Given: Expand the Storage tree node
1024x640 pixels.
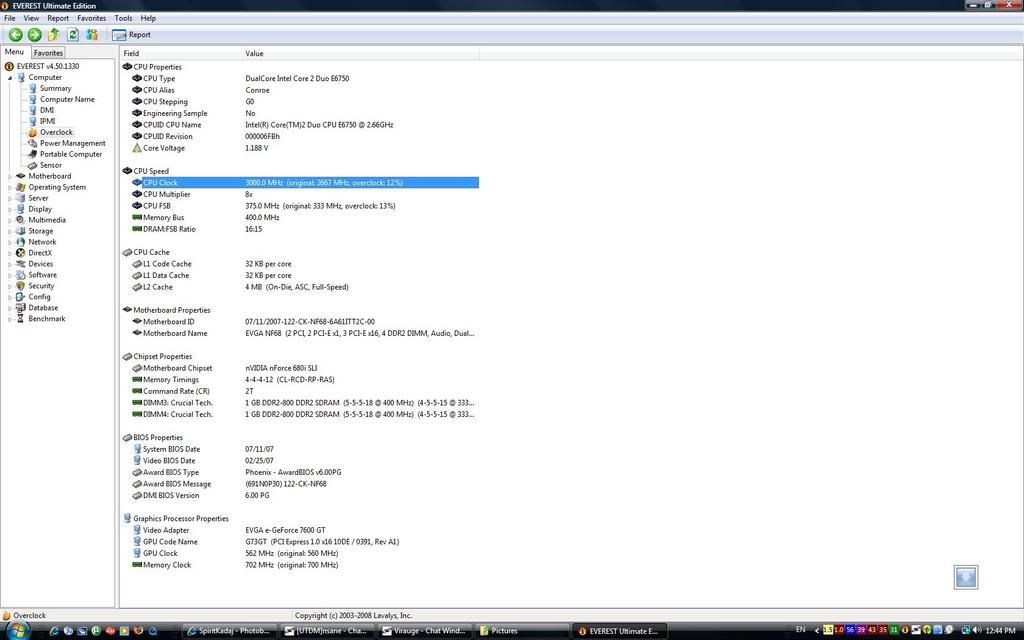Looking at the screenshot, I should tap(10, 231).
